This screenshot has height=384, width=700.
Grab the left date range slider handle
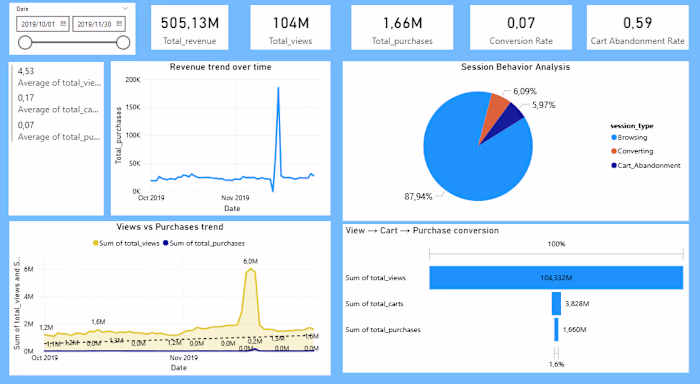tap(25, 43)
